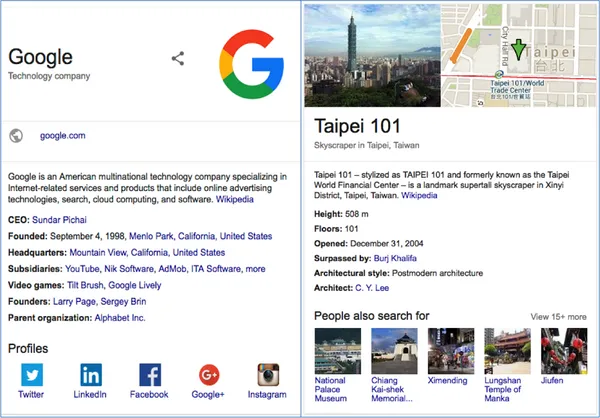
Task: Click Alphabet Inc. parent organization link
Action: coord(120,318)
